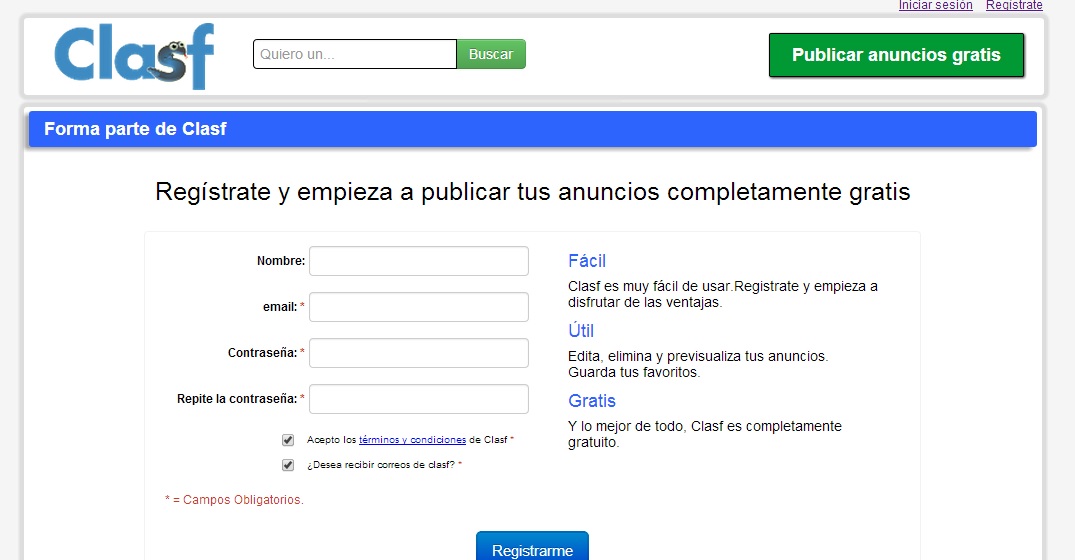Open the Iniciar sesión link
1075x560 pixels.
click(935, 5)
